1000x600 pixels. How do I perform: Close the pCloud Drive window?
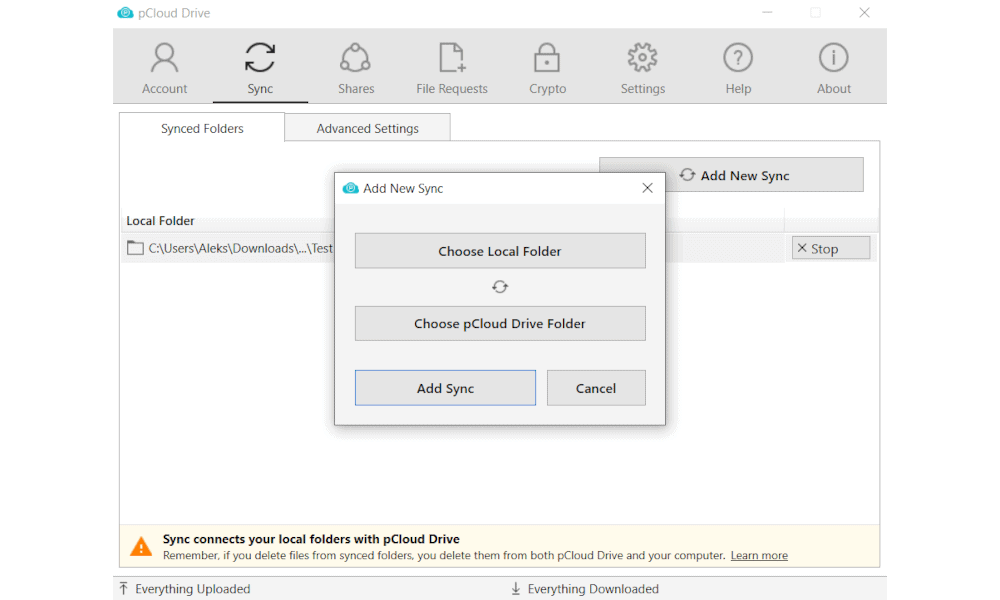864,13
